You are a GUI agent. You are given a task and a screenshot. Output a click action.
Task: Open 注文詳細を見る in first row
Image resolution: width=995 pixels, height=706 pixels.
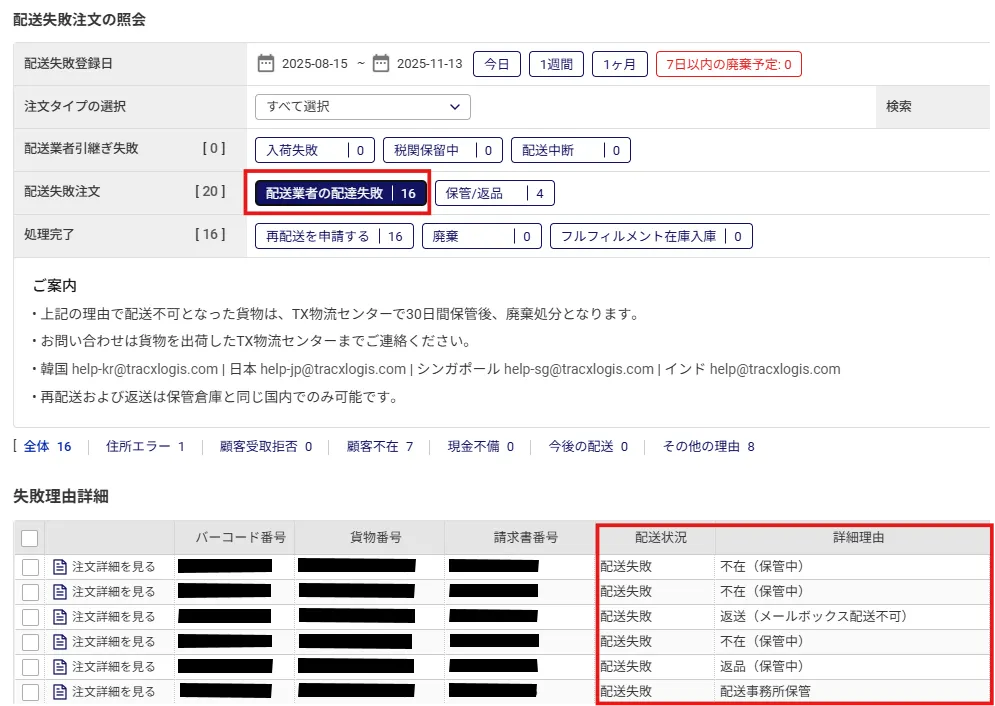114,566
